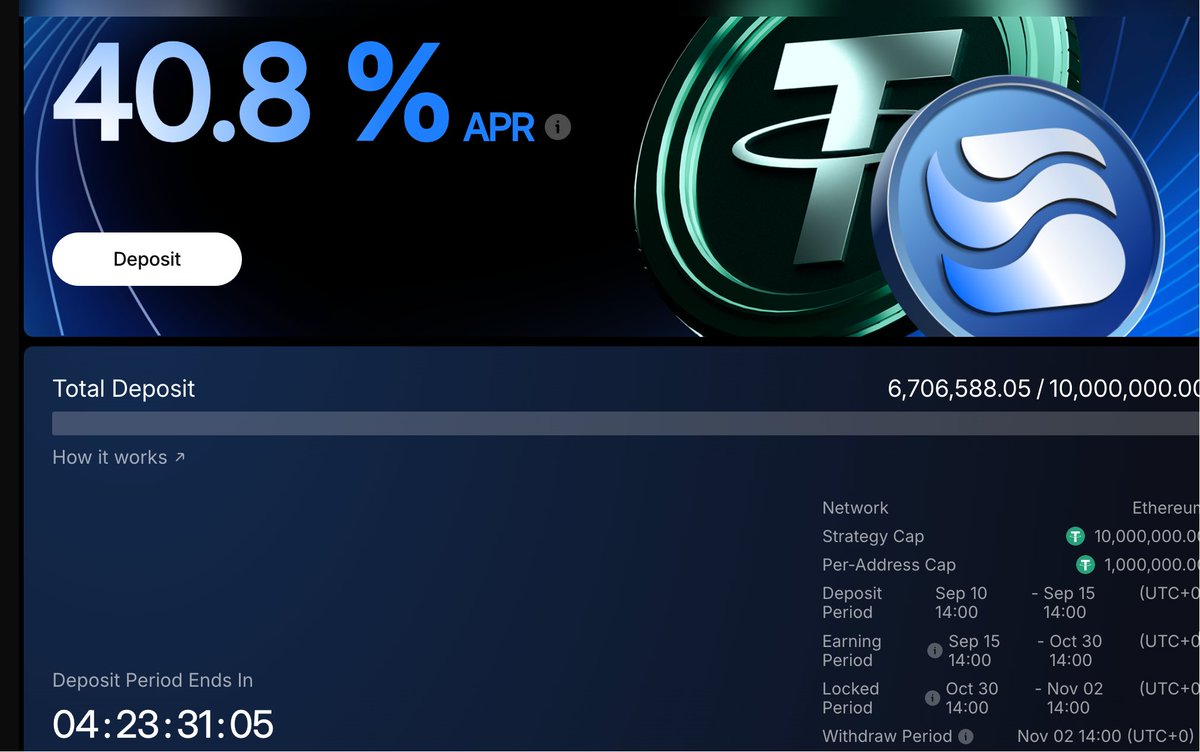Click the Strategy Cap label
This screenshot has width=1200, height=752.
pyautogui.click(x=873, y=537)
